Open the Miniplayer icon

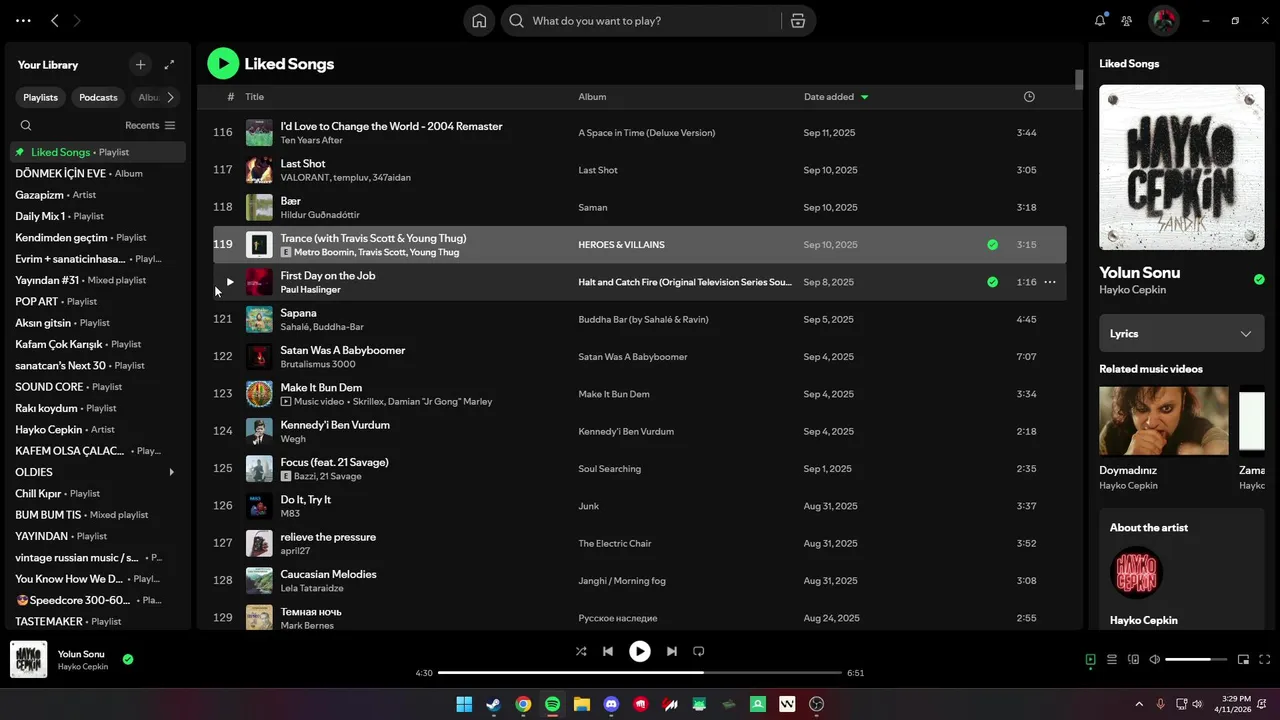tap(1243, 659)
